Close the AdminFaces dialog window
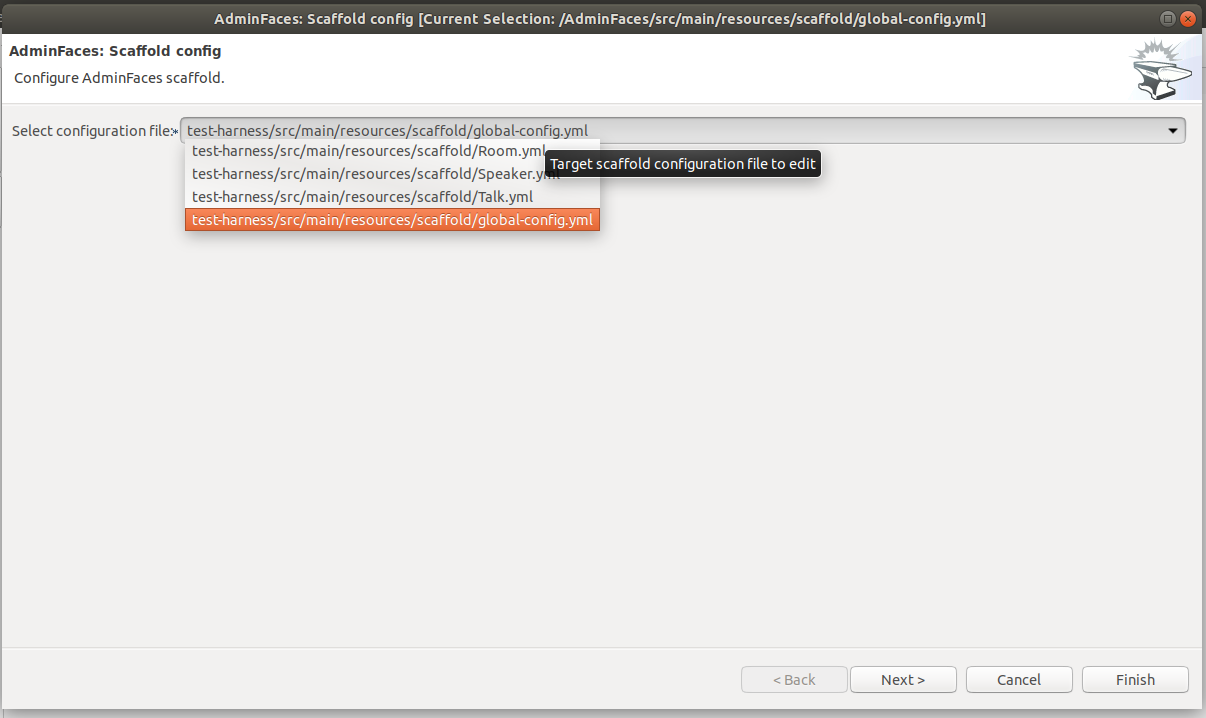 [1188, 19]
